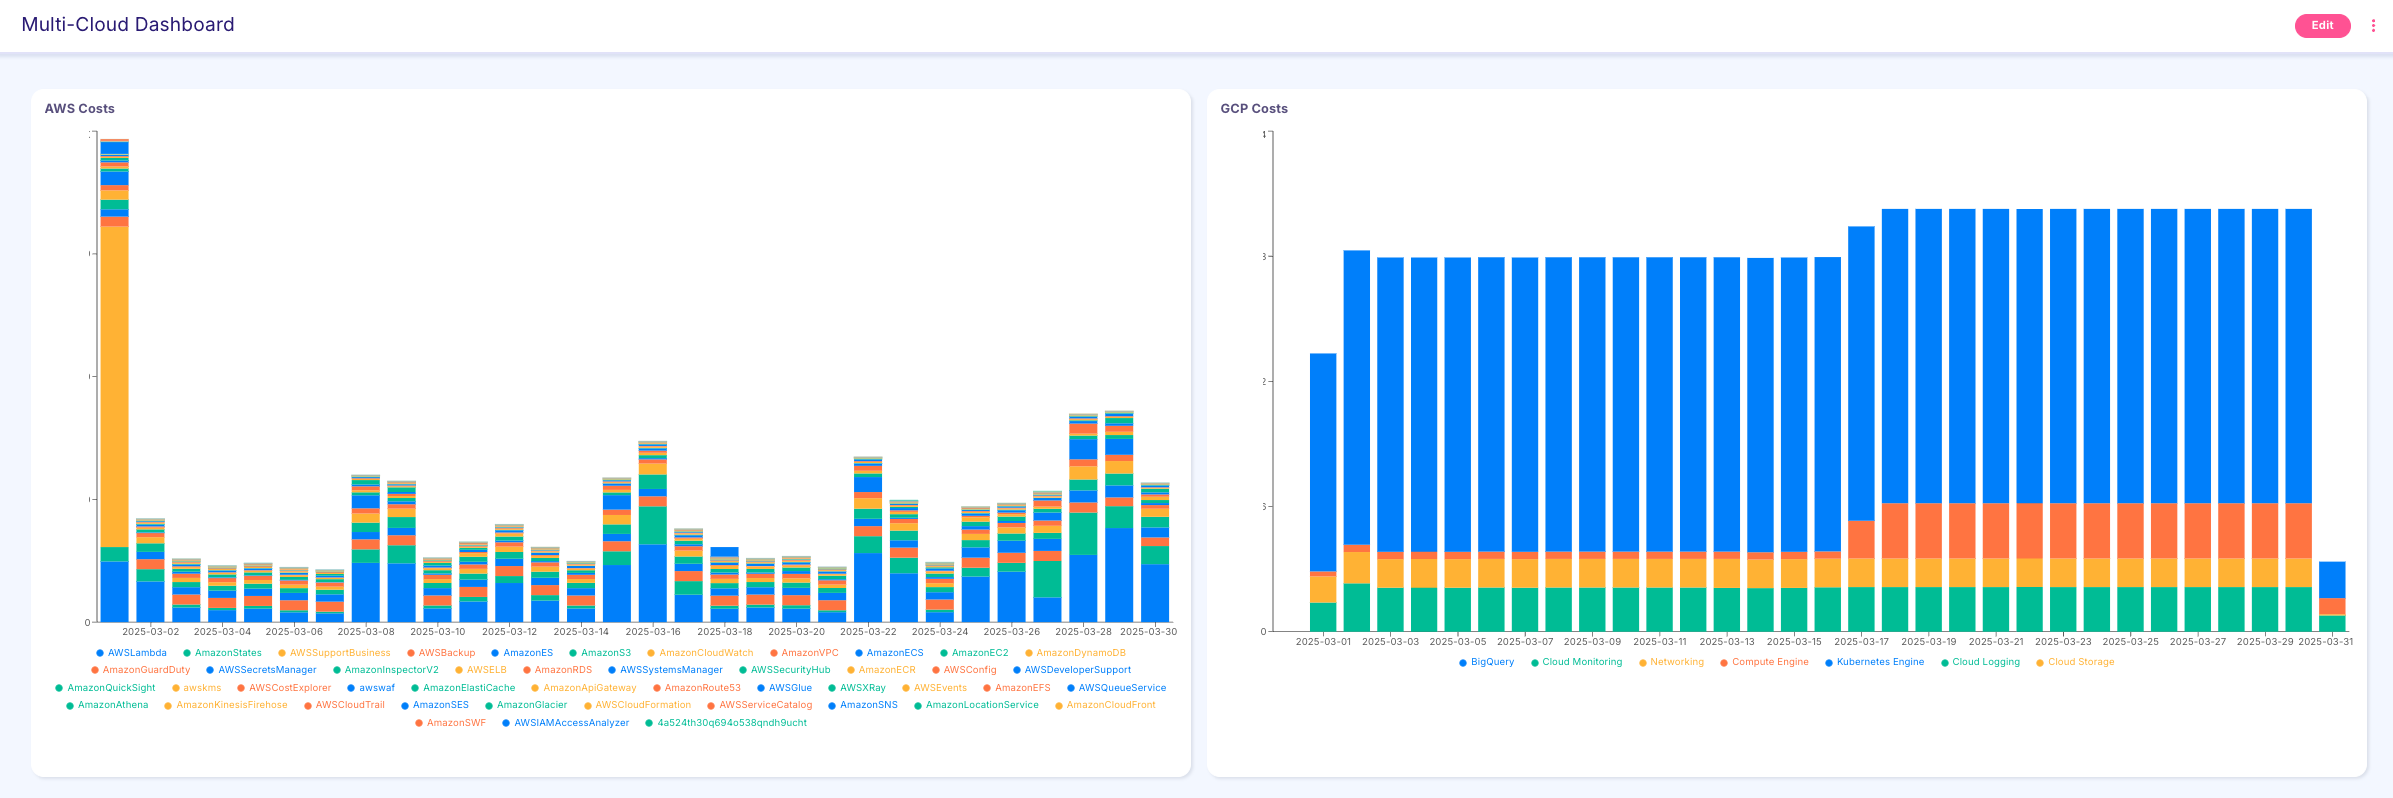Image resolution: width=2393 pixels, height=798 pixels.
Task: Select the AmazonEC2 legend item
Action: pyautogui.click(x=979, y=653)
